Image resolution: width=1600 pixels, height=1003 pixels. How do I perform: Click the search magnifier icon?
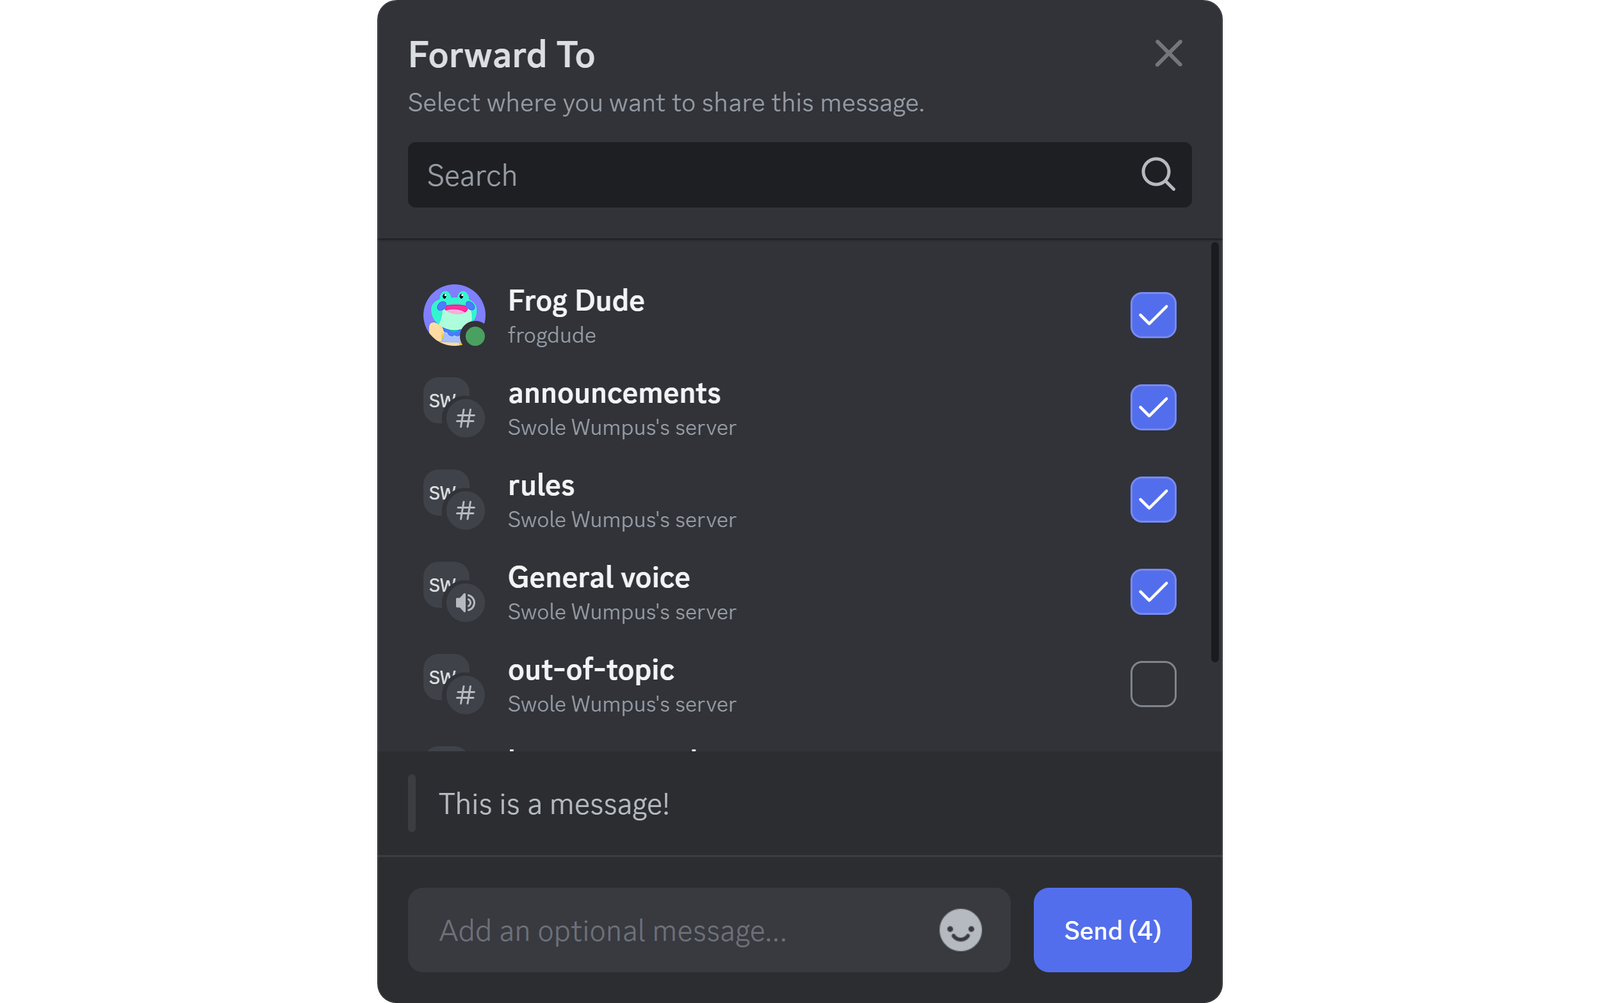pos(1157,174)
